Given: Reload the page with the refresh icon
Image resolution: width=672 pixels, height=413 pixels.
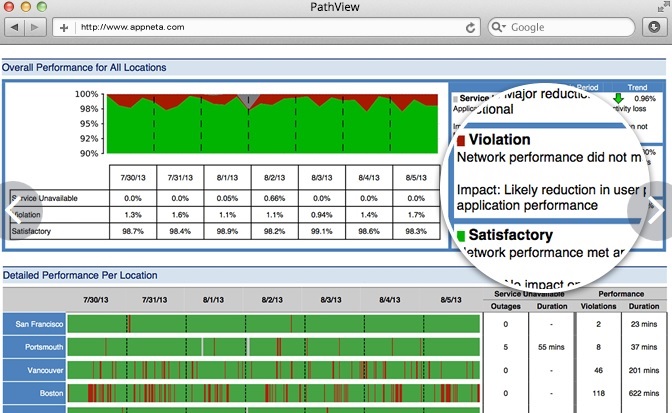Looking at the screenshot, I should click(470, 28).
